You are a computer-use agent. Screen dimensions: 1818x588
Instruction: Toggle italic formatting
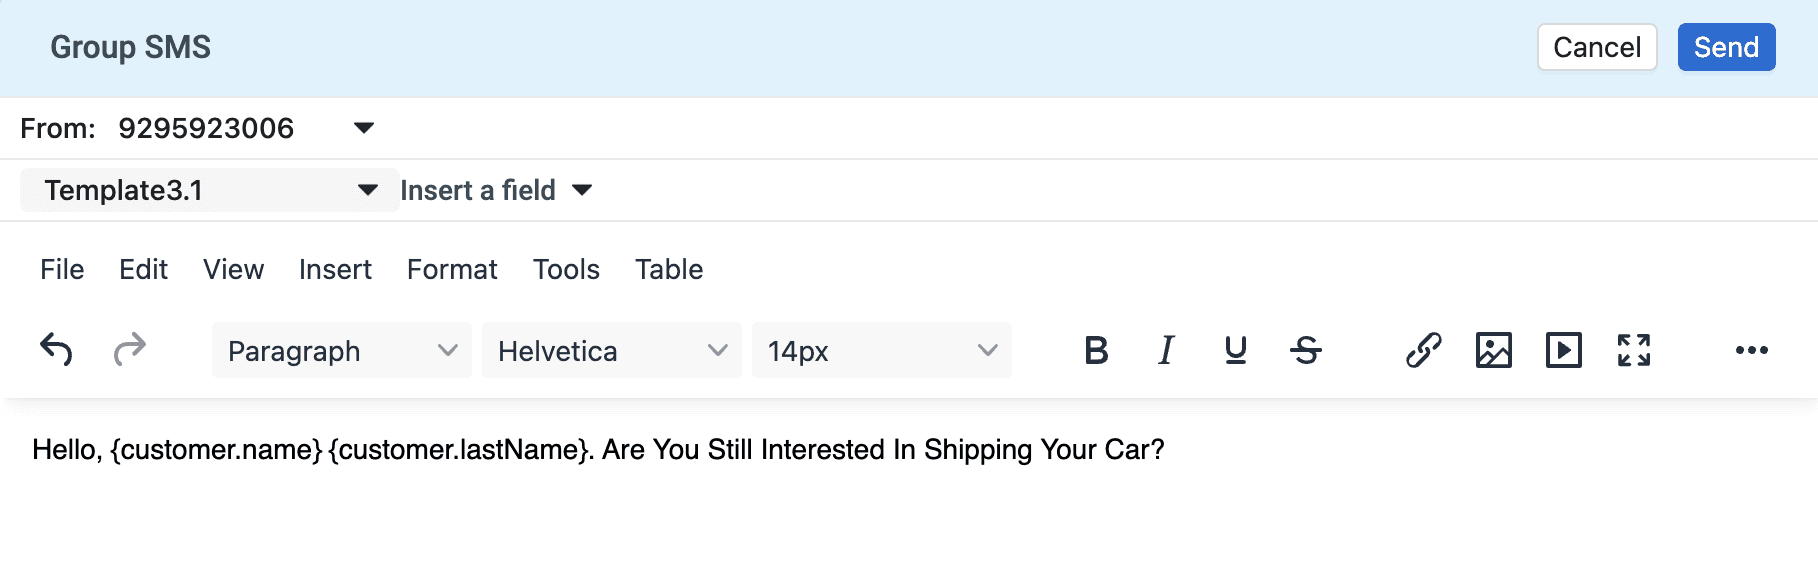click(x=1166, y=350)
